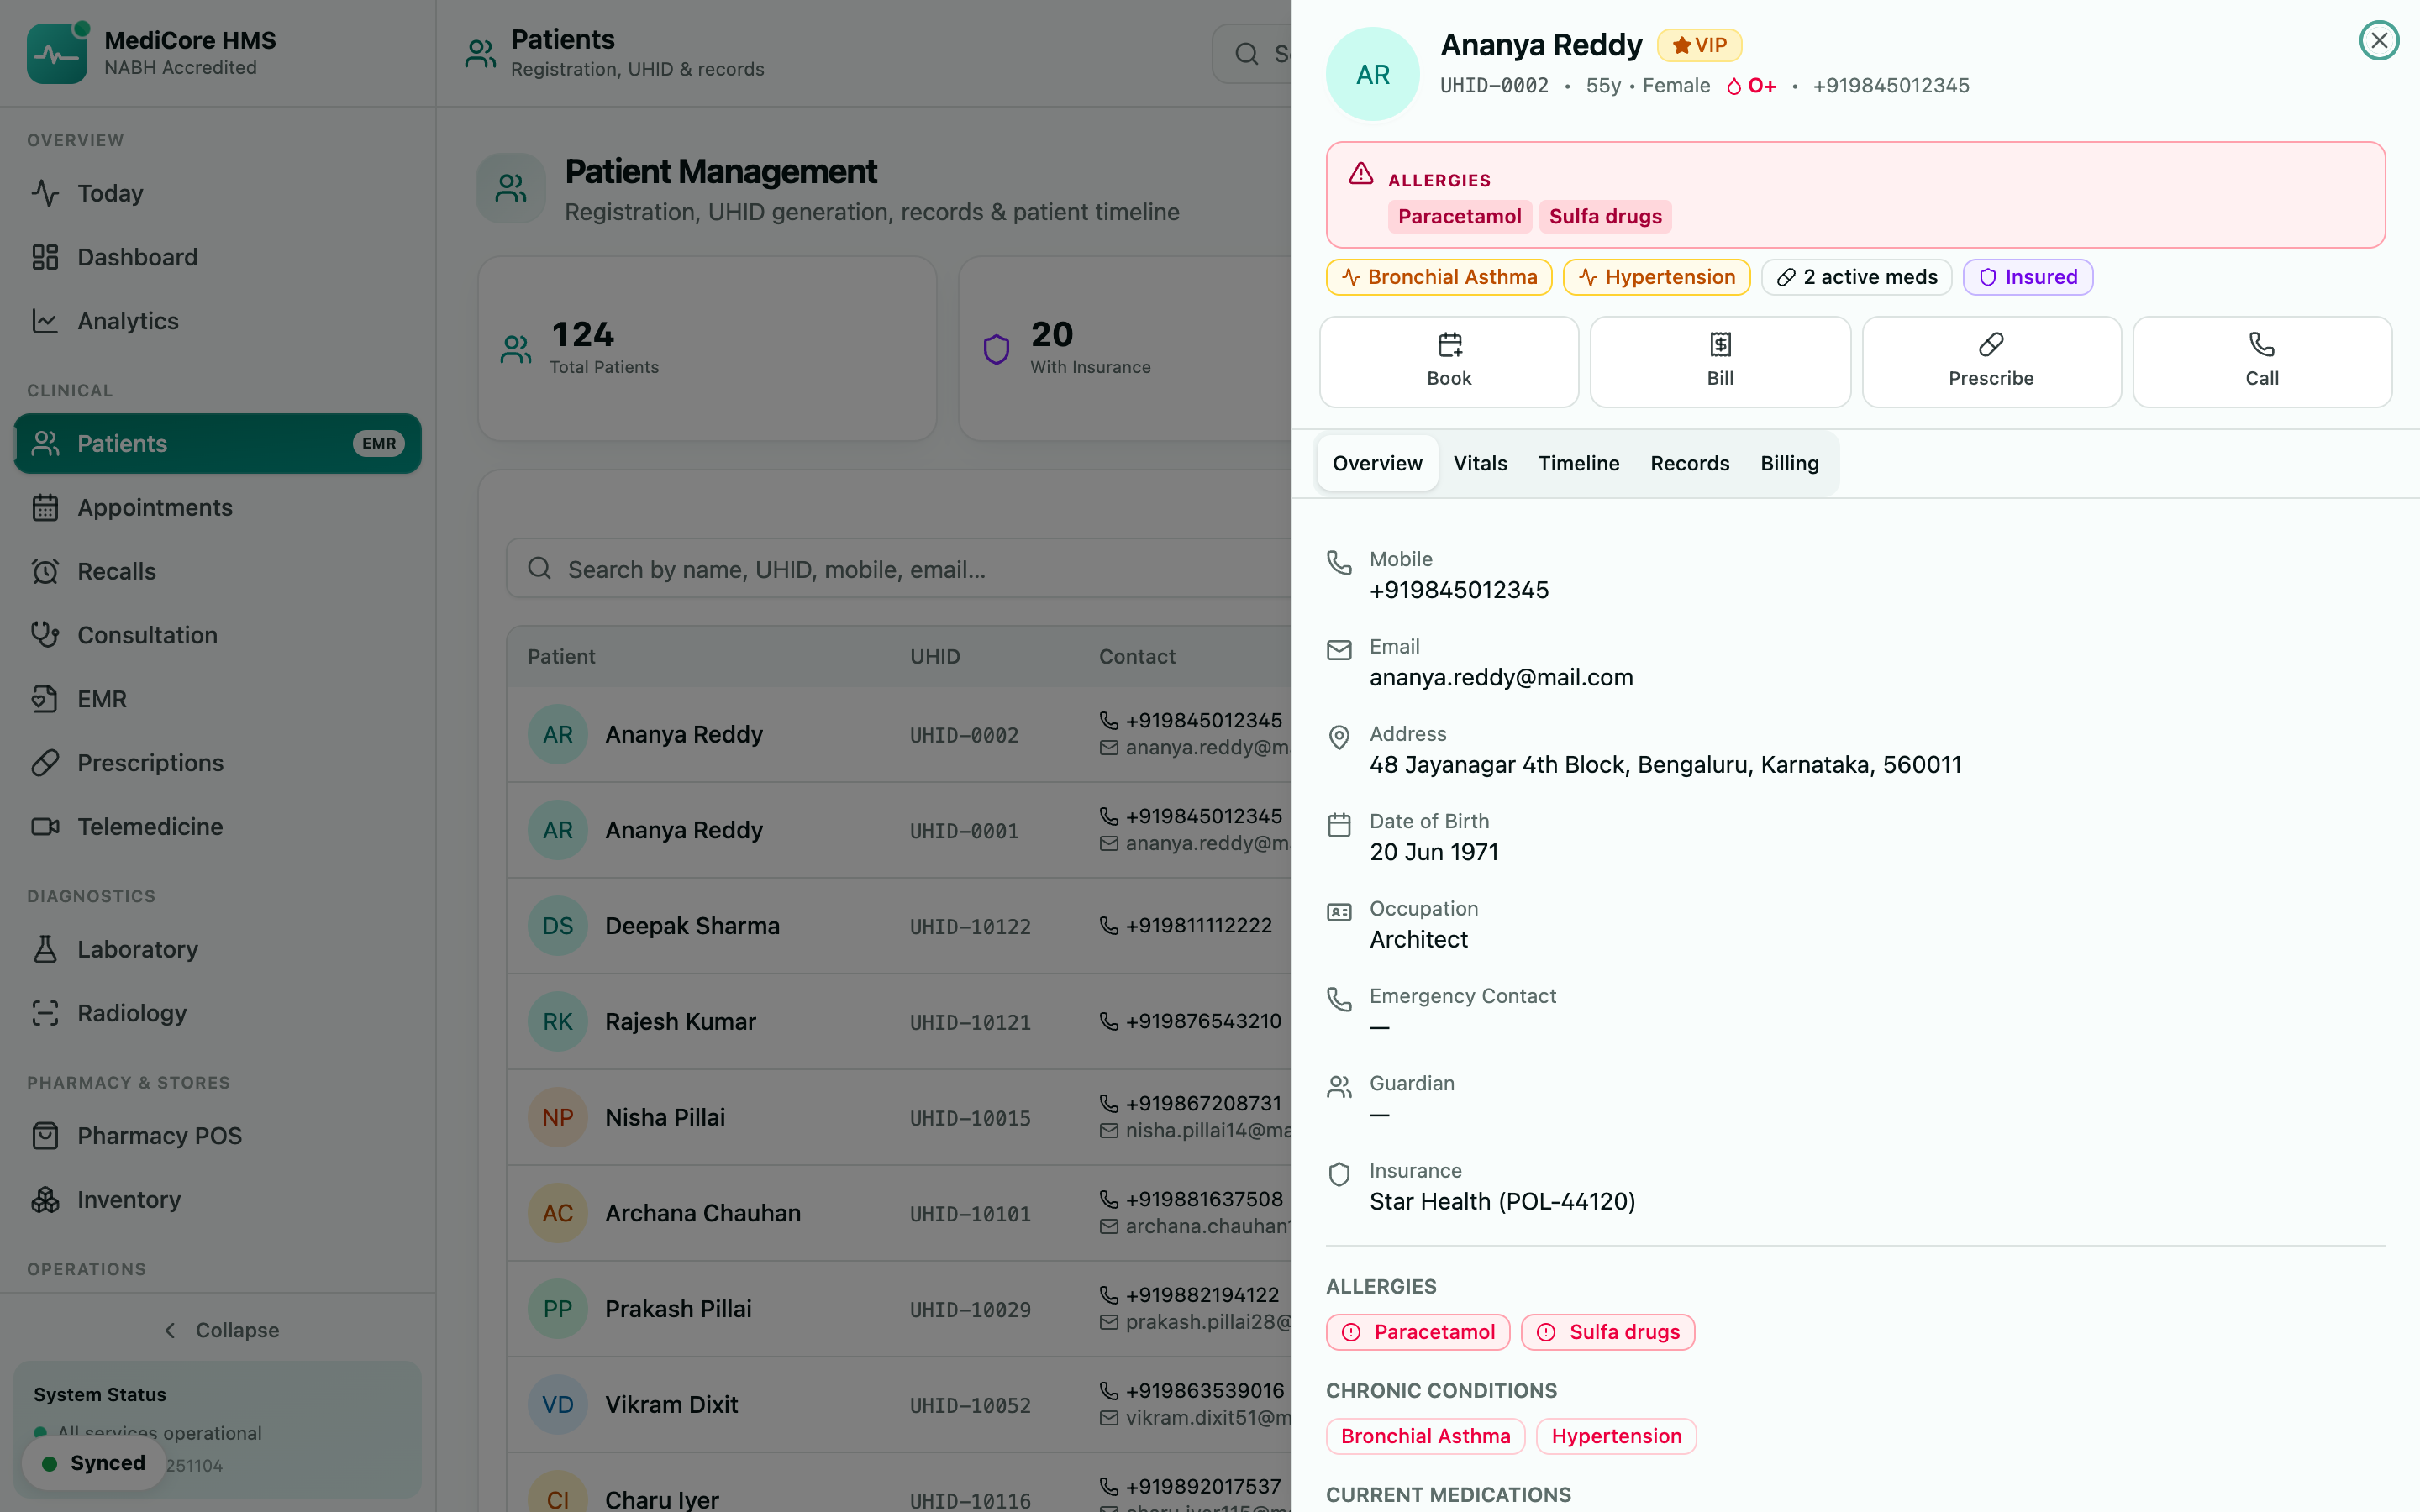Click the allergies warning triangle icon

1360,173
